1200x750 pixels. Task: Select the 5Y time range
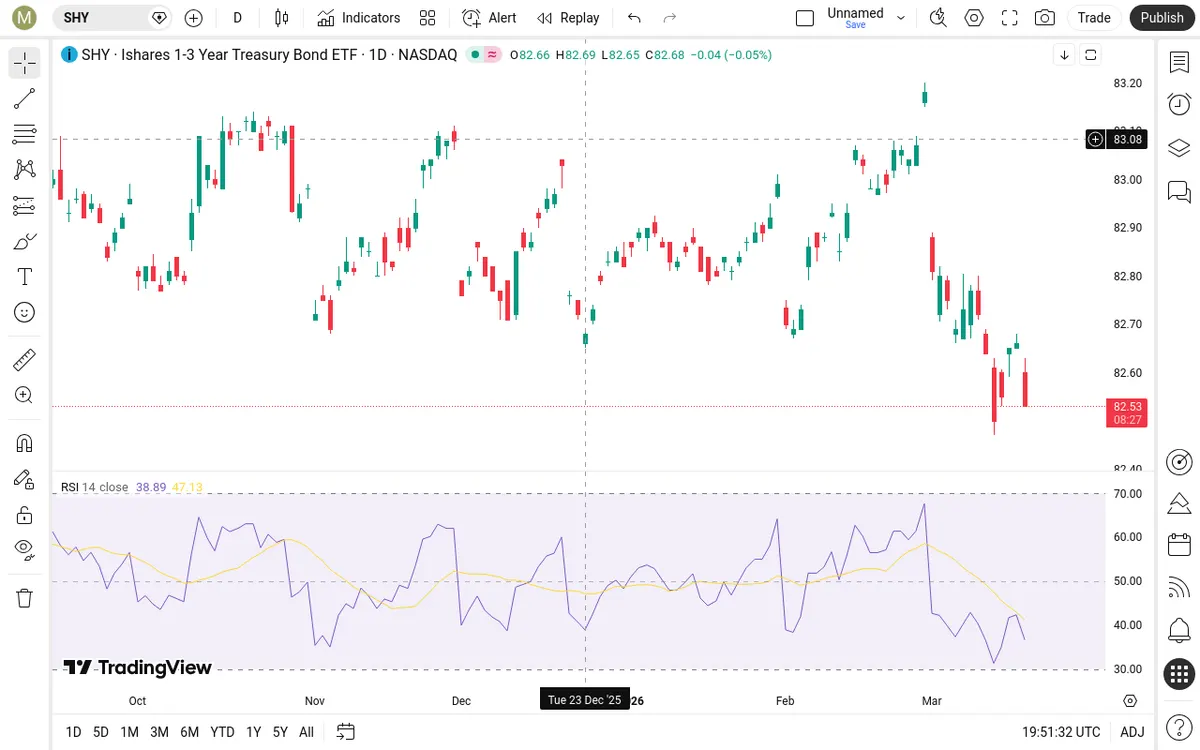pyautogui.click(x=280, y=732)
